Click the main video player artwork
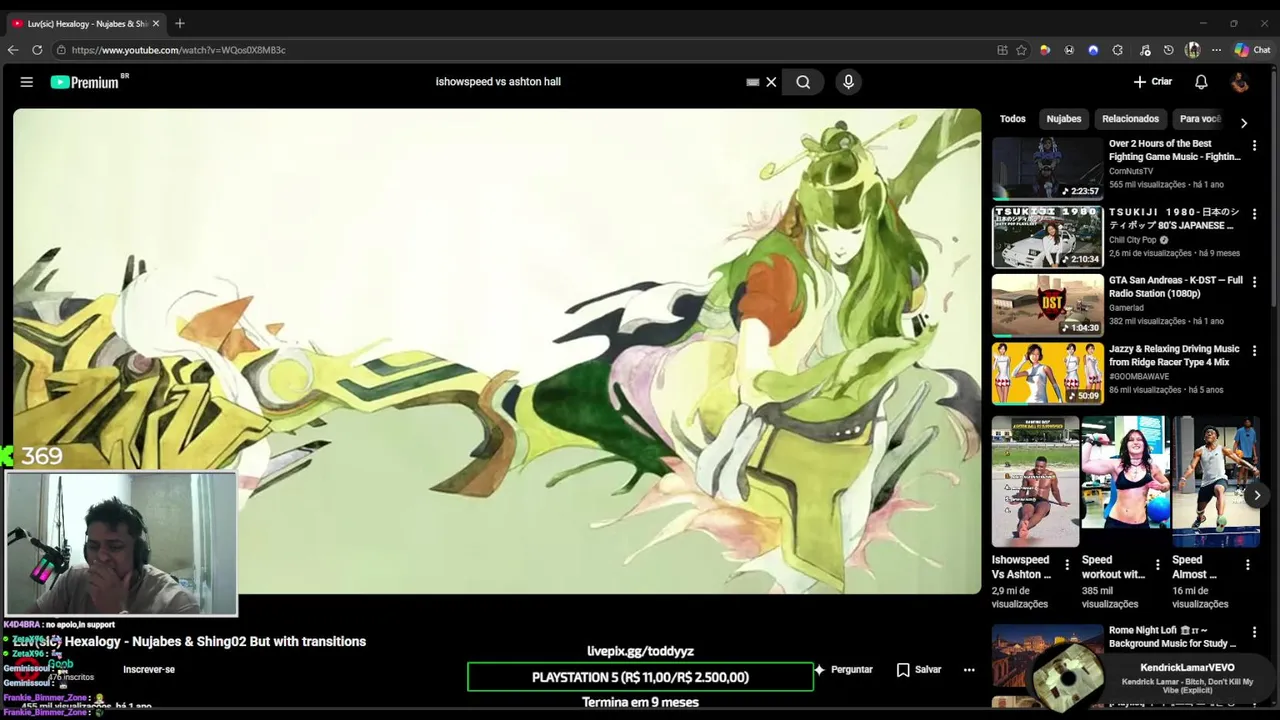 [x=497, y=351]
